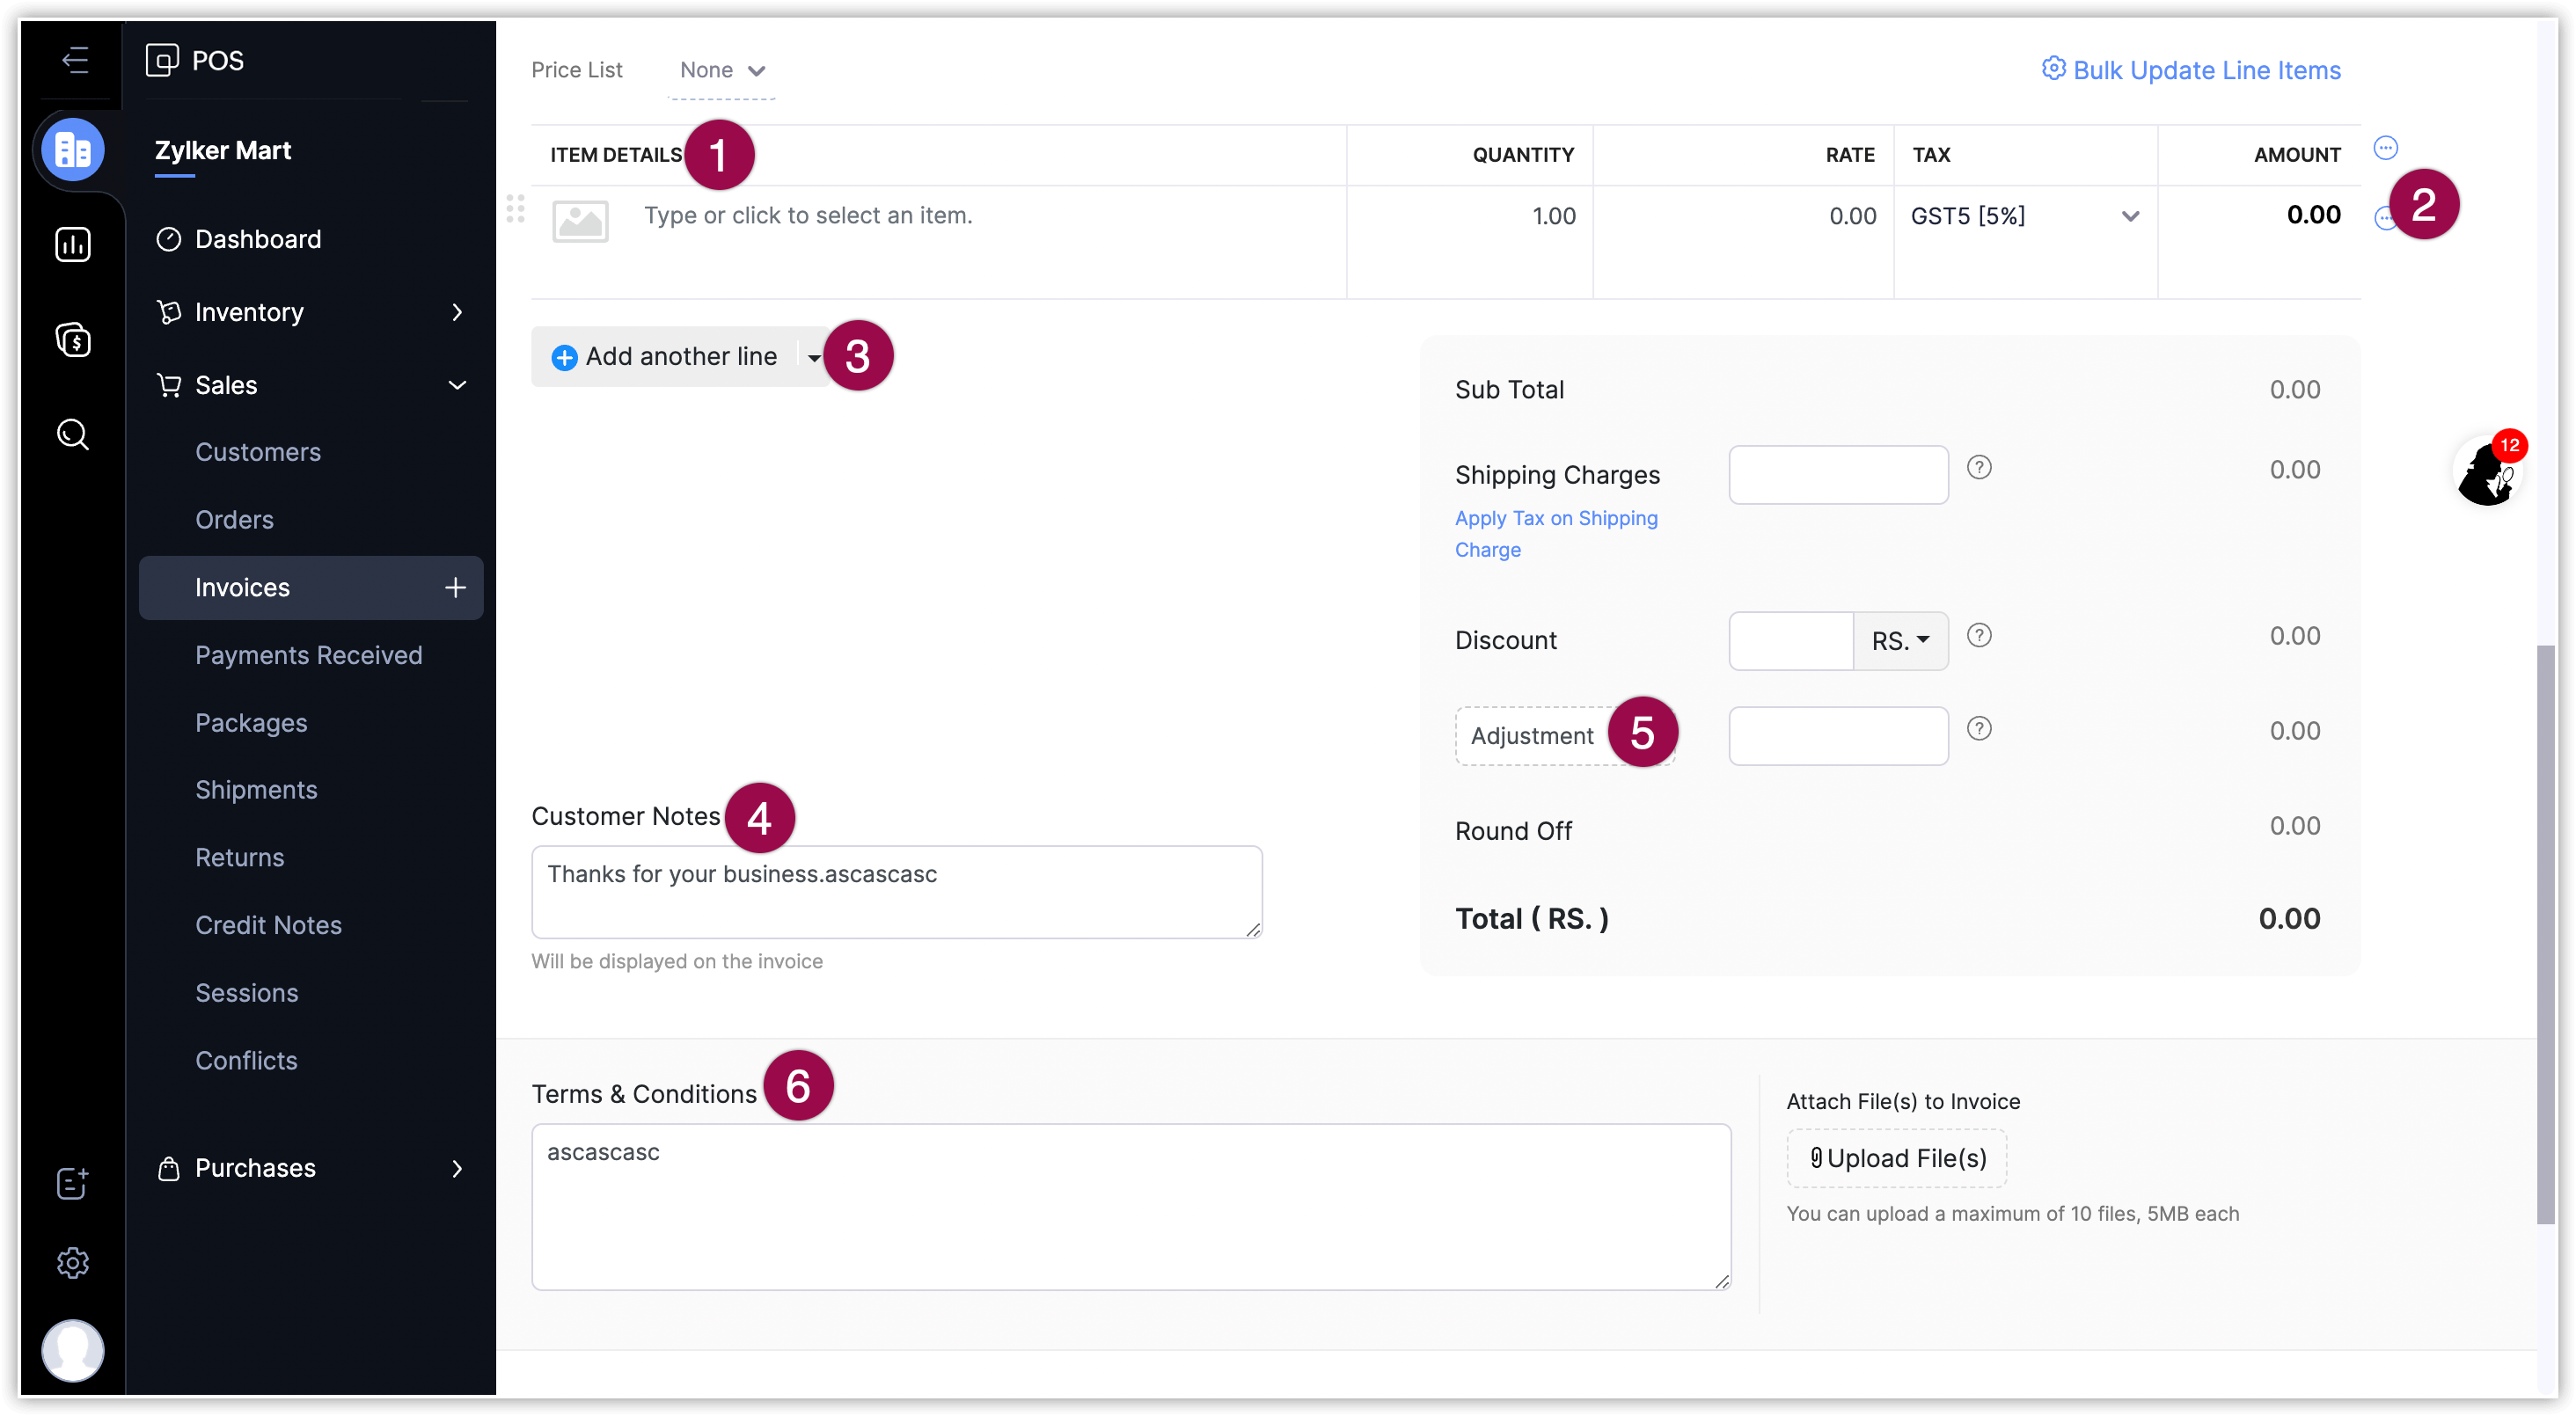
Task: Open the search magnifier icon in sidebar
Action: tap(73, 435)
